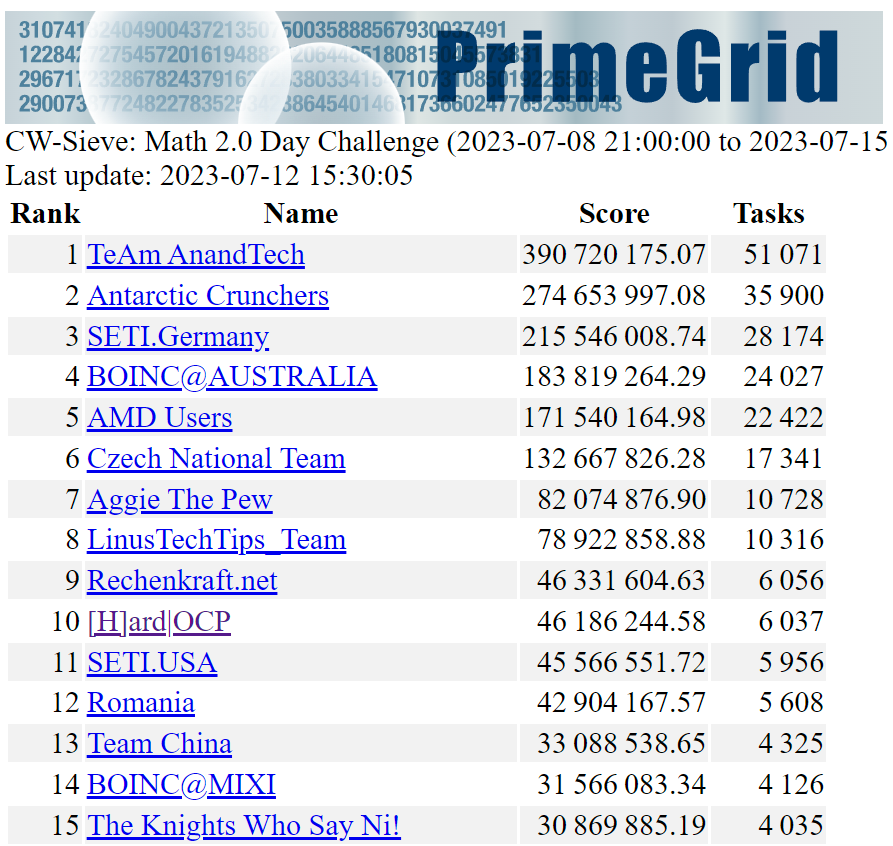Click tasks count 17 341
Screen dimensions: 893x846
click(784, 459)
